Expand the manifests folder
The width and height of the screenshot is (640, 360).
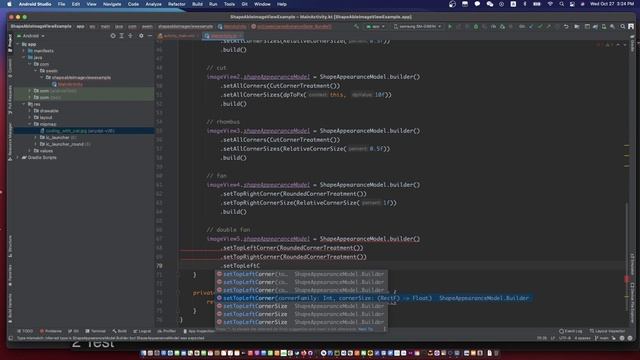tap(24, 51)
